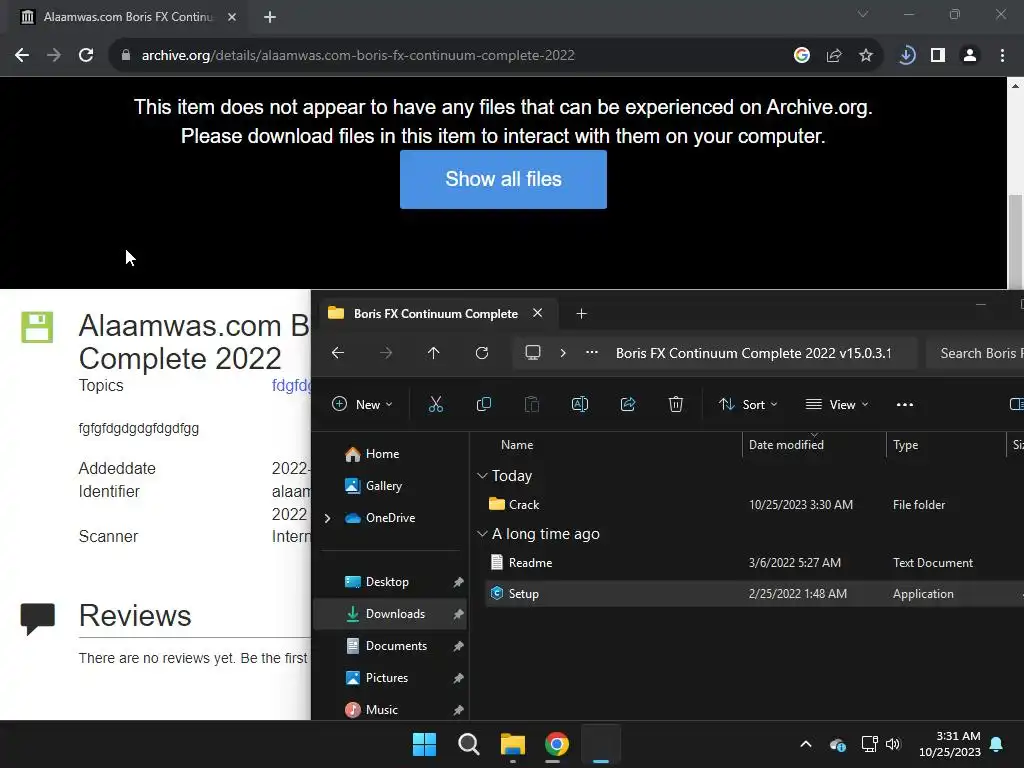Viewport: 1024px width, 768px height.
Task: Click the Chrome address bar URL
Action: (358, 56)
